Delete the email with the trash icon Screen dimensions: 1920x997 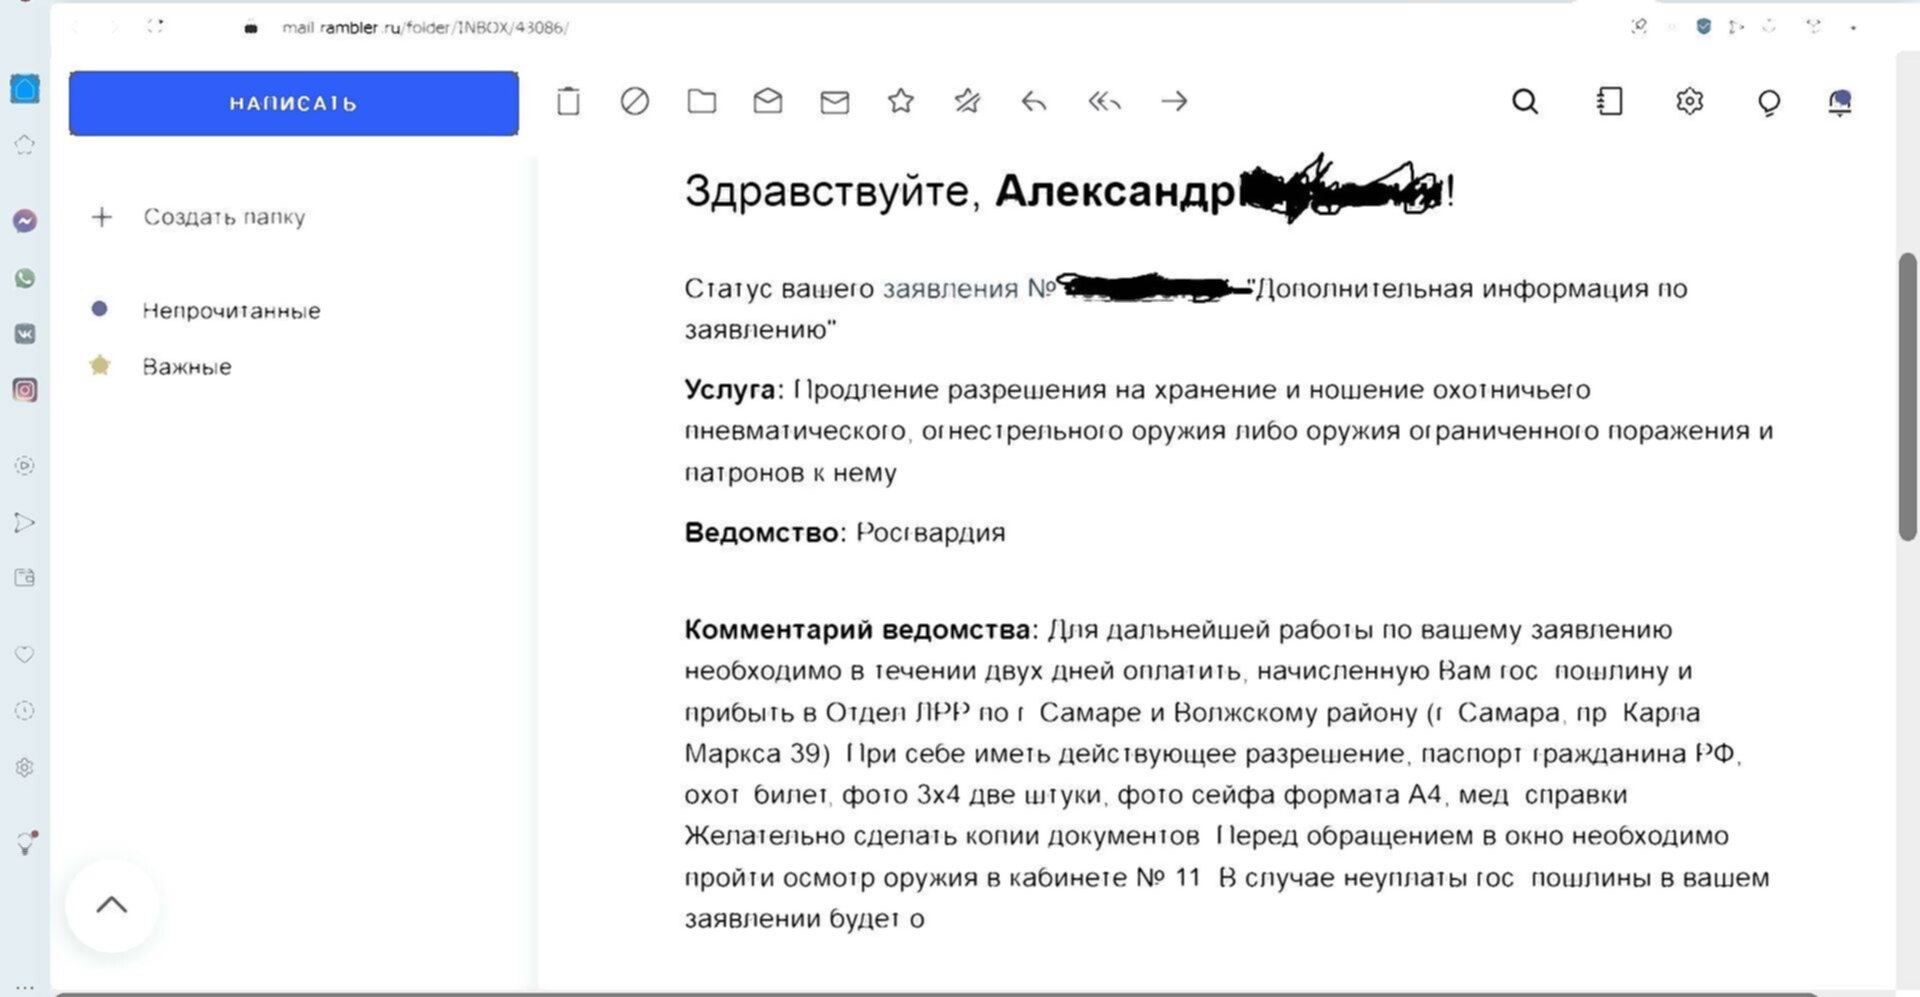pos(568,101)
